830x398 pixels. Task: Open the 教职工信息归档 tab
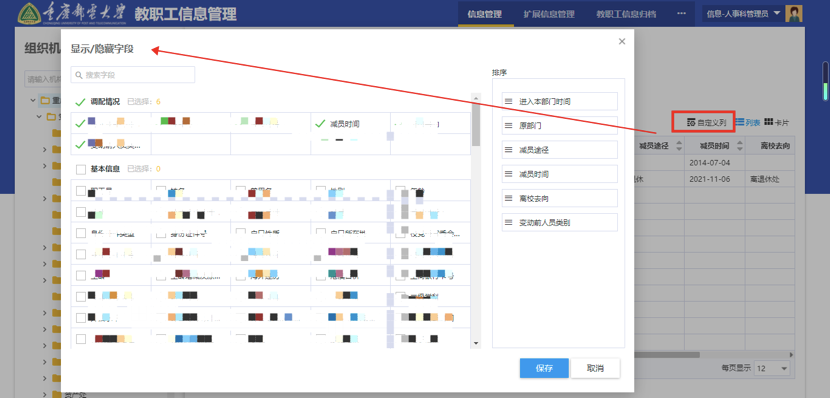click(x=626, y=14)
